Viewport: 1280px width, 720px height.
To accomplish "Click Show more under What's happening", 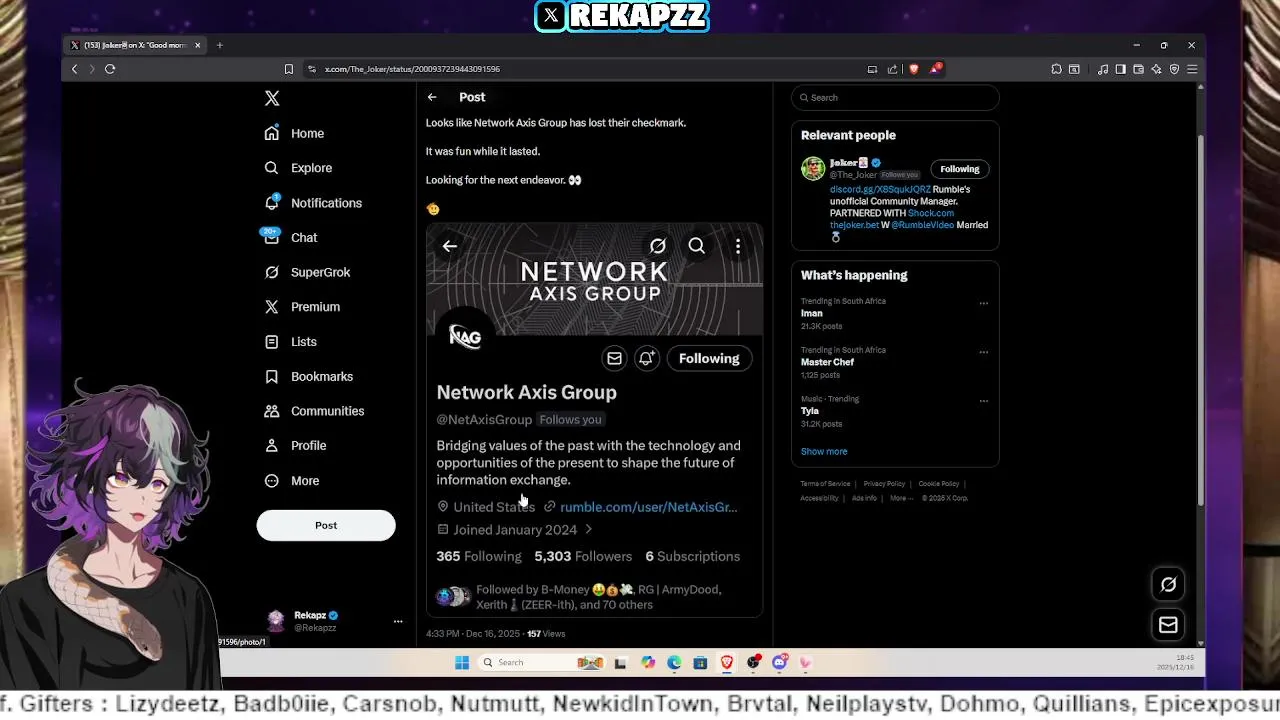I will click(824, 451).
